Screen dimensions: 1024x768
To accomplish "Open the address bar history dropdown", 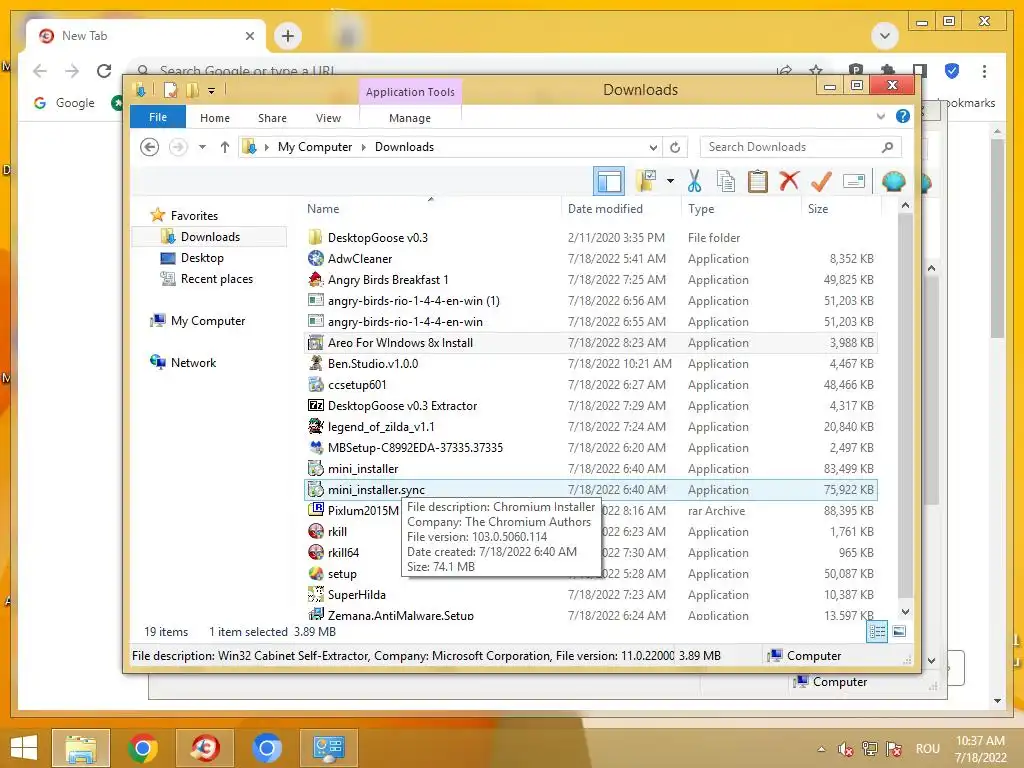I will (653, 148).
